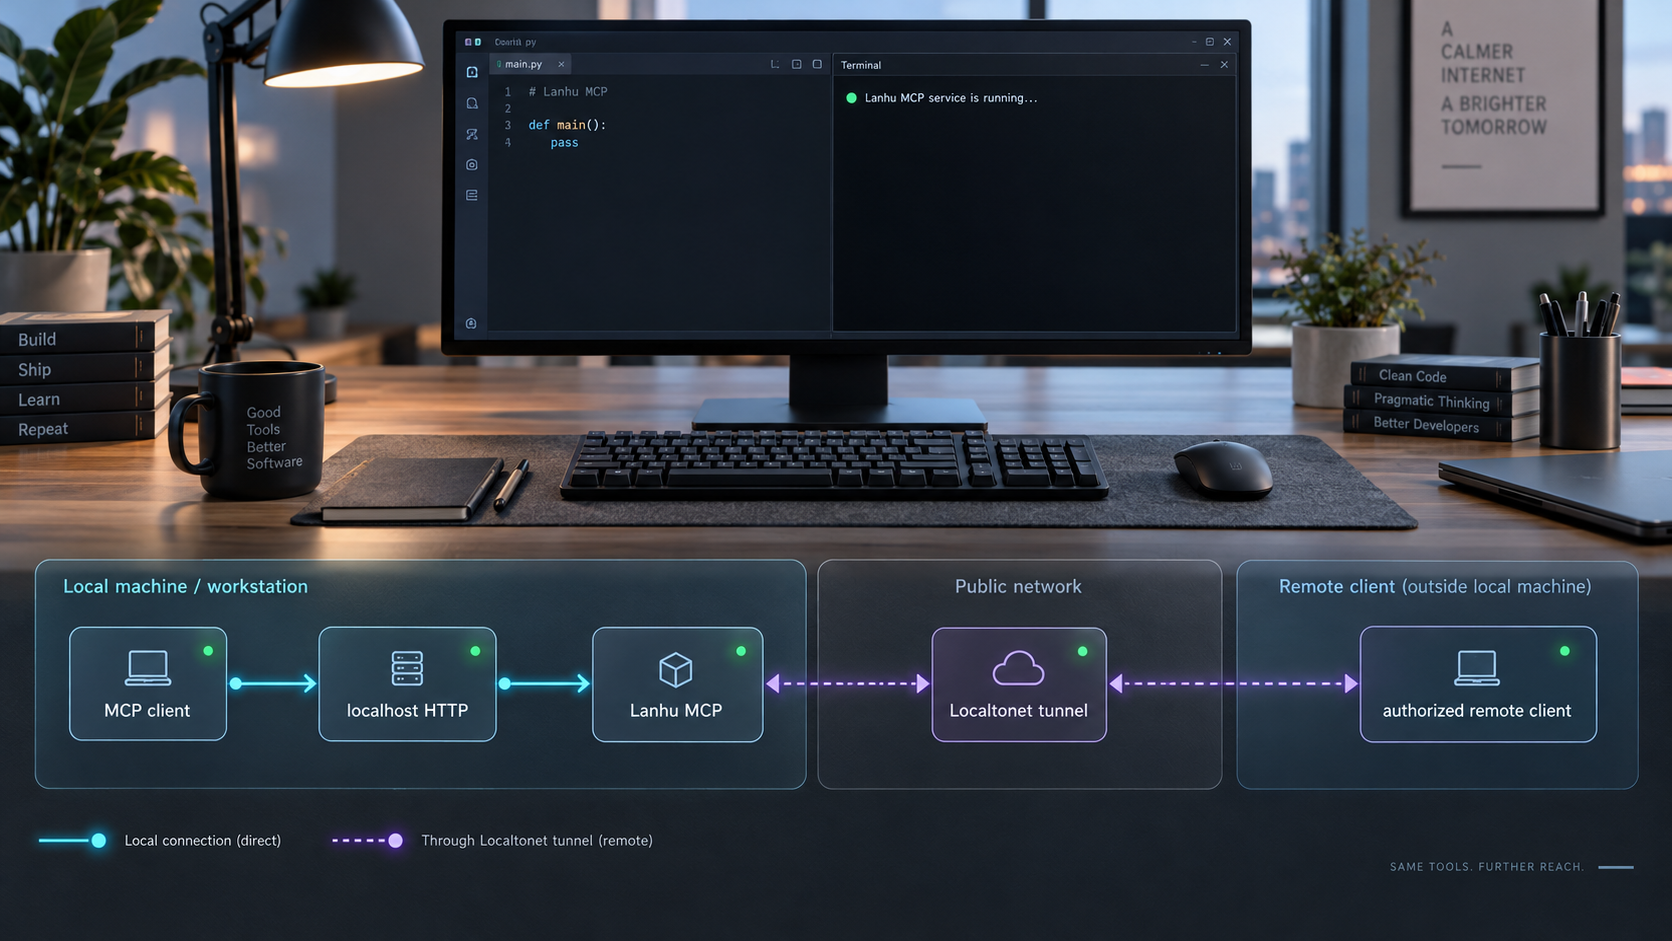The width and height of the screenshot is (1672, 941).
Task: Minimize the Terminal panel
Action: [1204, 65]
